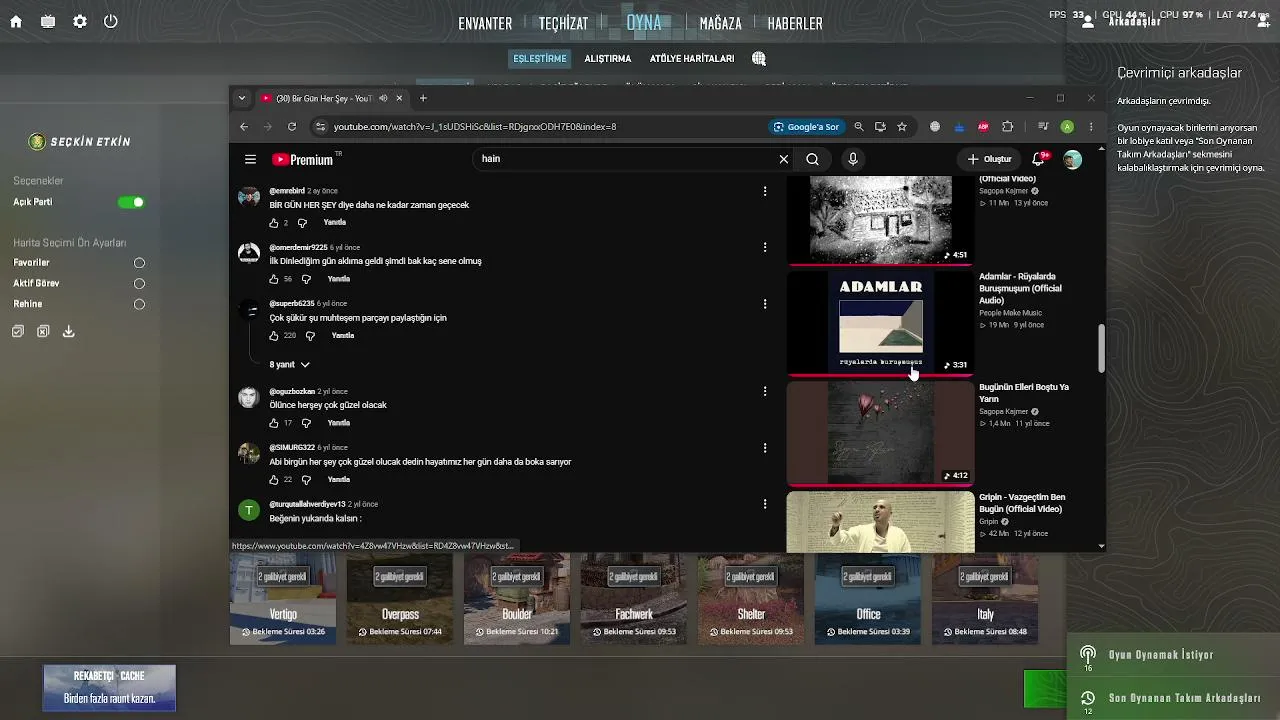This screenshot has width=1280, height=720.
Task: Reload the YouTube page in Chrome
Action: [292, 127]
